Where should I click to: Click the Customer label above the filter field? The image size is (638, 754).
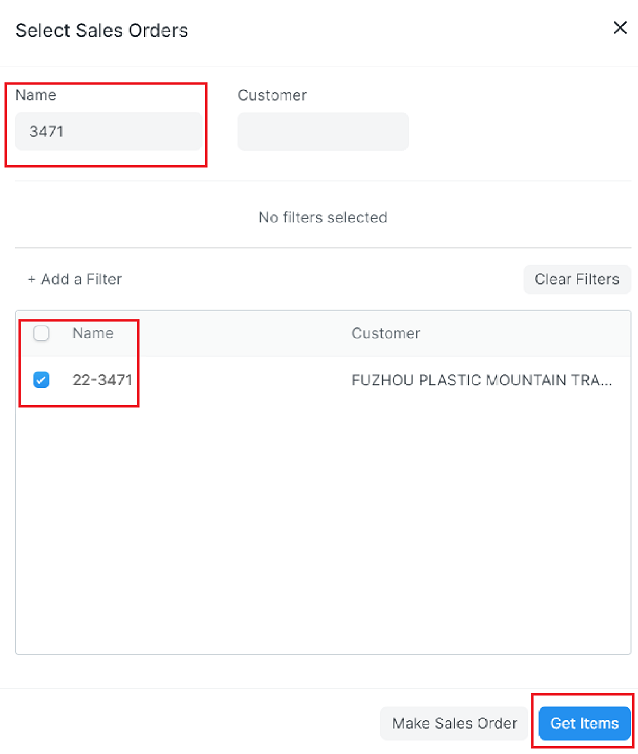pos(272,95)
